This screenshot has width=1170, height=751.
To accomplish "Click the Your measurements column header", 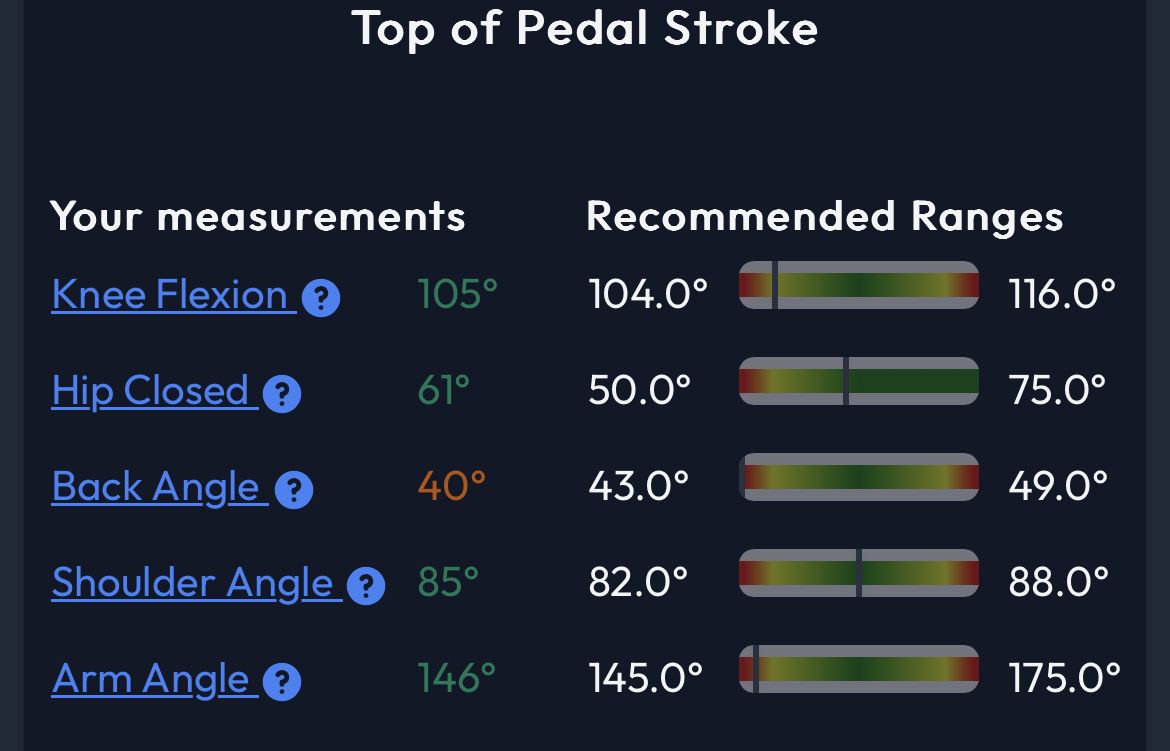I will pos(258,216).
